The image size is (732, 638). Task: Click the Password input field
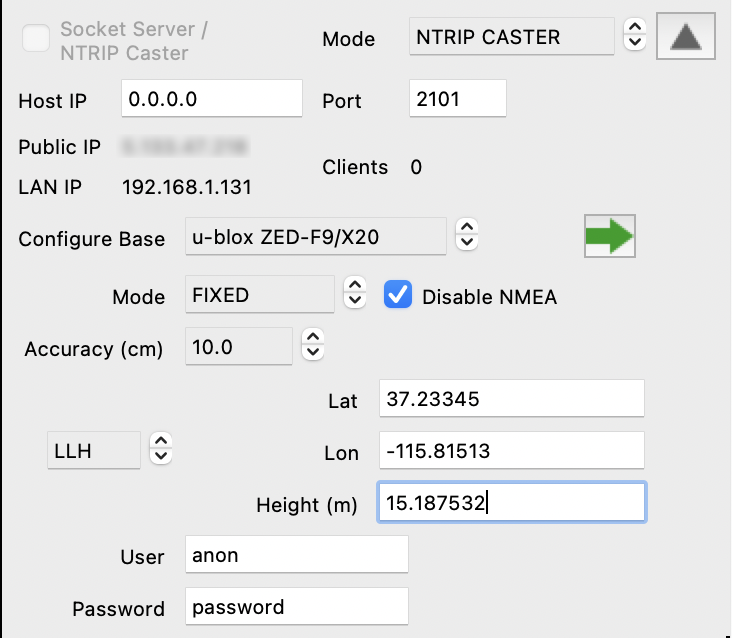pyautogui.click(x=297, y=607)
